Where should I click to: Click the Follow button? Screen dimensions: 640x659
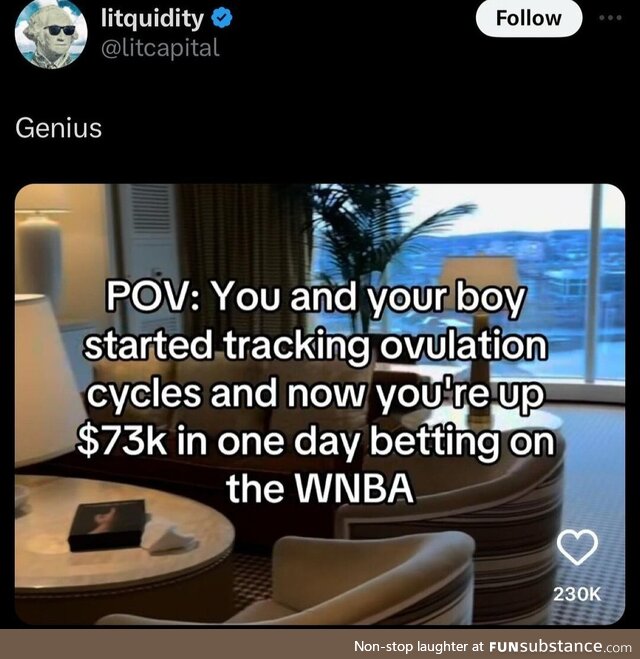pos(529,18)
